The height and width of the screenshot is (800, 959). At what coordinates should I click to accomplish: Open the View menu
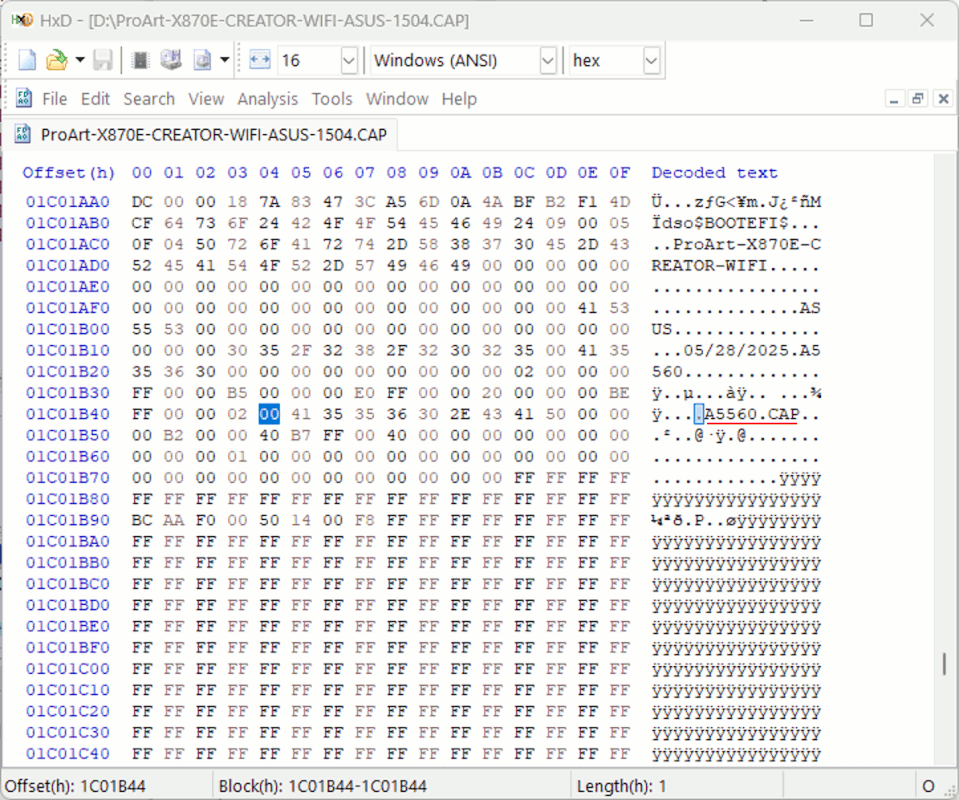(206, 99)
